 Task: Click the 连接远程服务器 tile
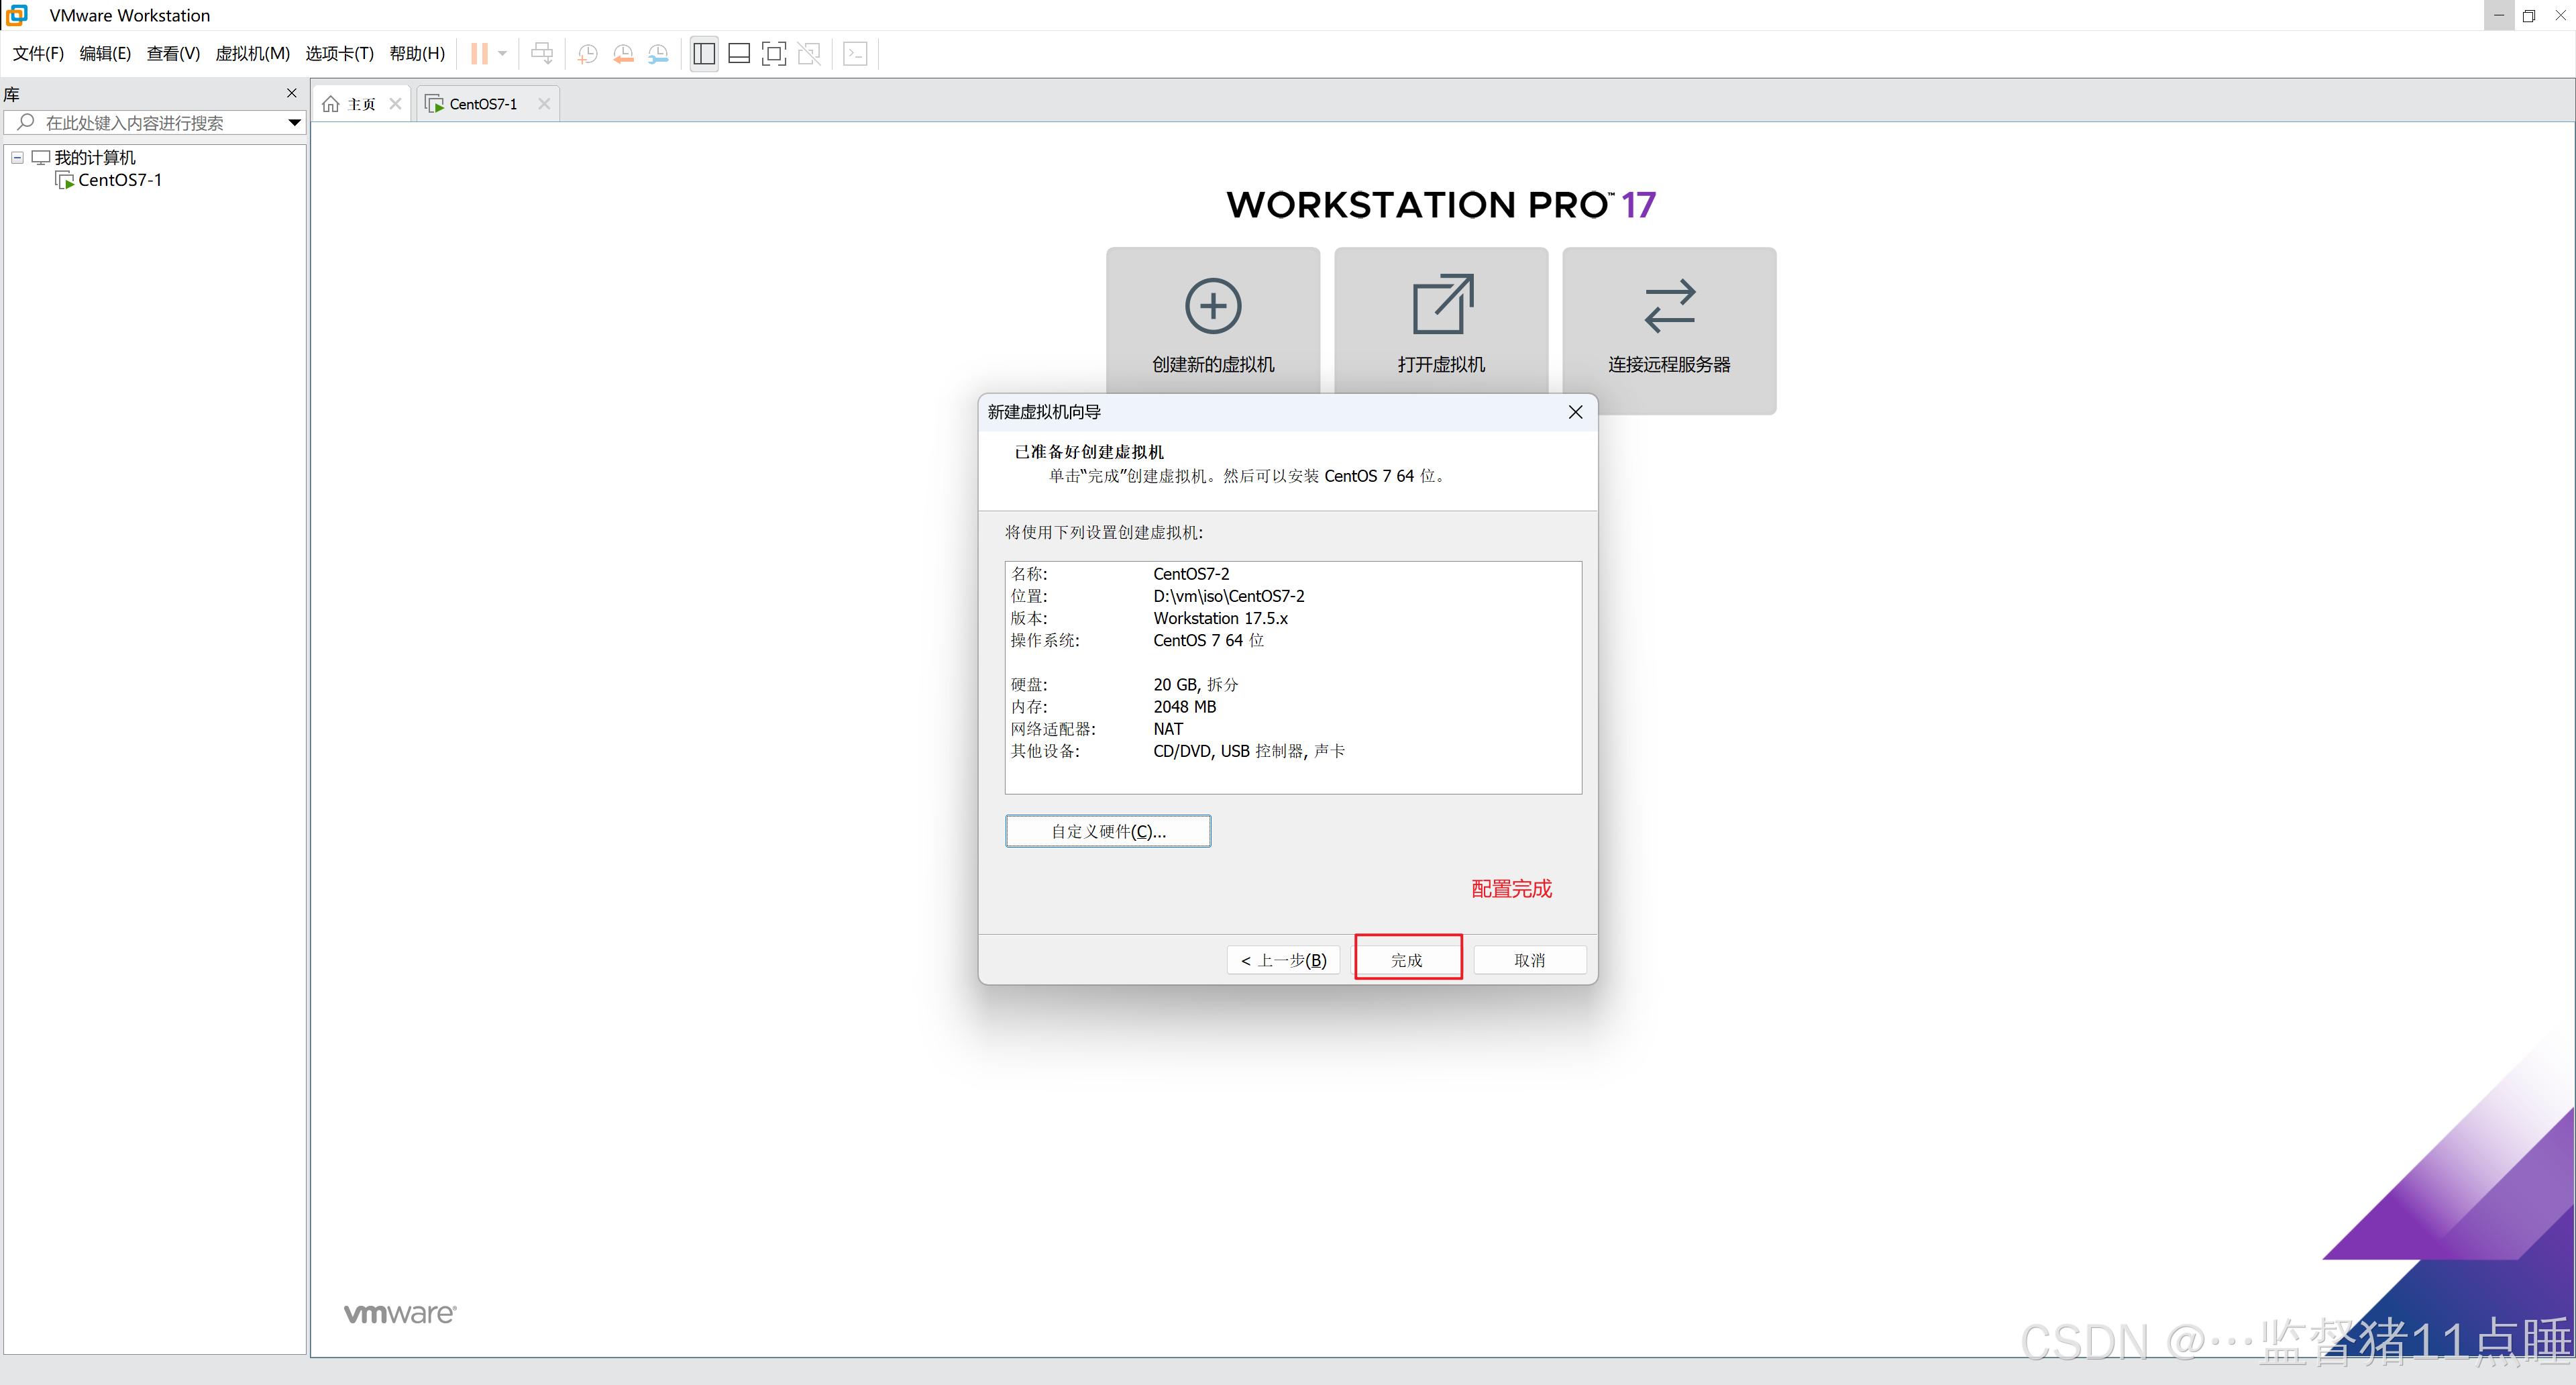1668,330
